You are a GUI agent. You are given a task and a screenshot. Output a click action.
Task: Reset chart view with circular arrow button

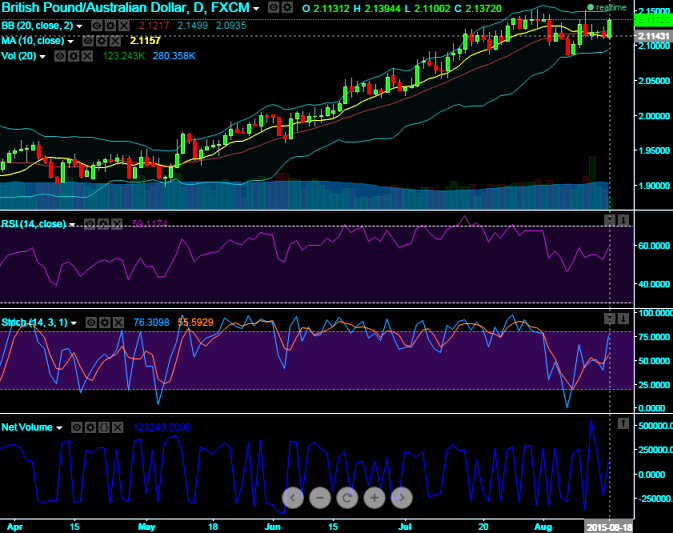(x=347, y=498)
